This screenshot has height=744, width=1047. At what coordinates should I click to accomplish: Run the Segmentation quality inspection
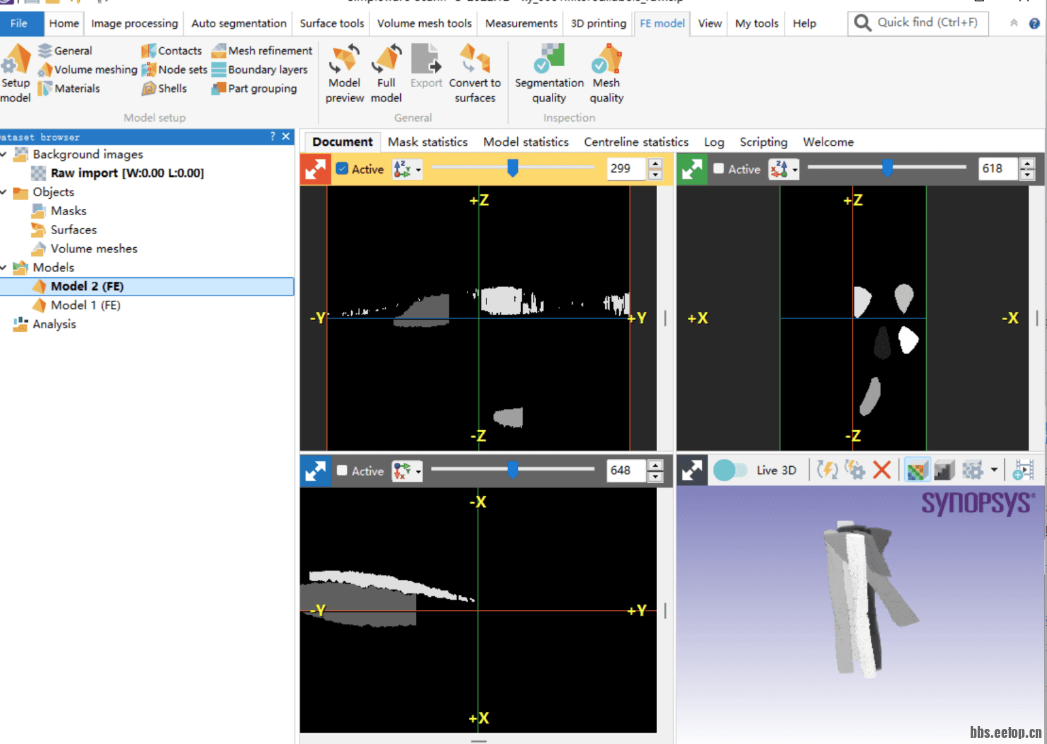point(548,63)
